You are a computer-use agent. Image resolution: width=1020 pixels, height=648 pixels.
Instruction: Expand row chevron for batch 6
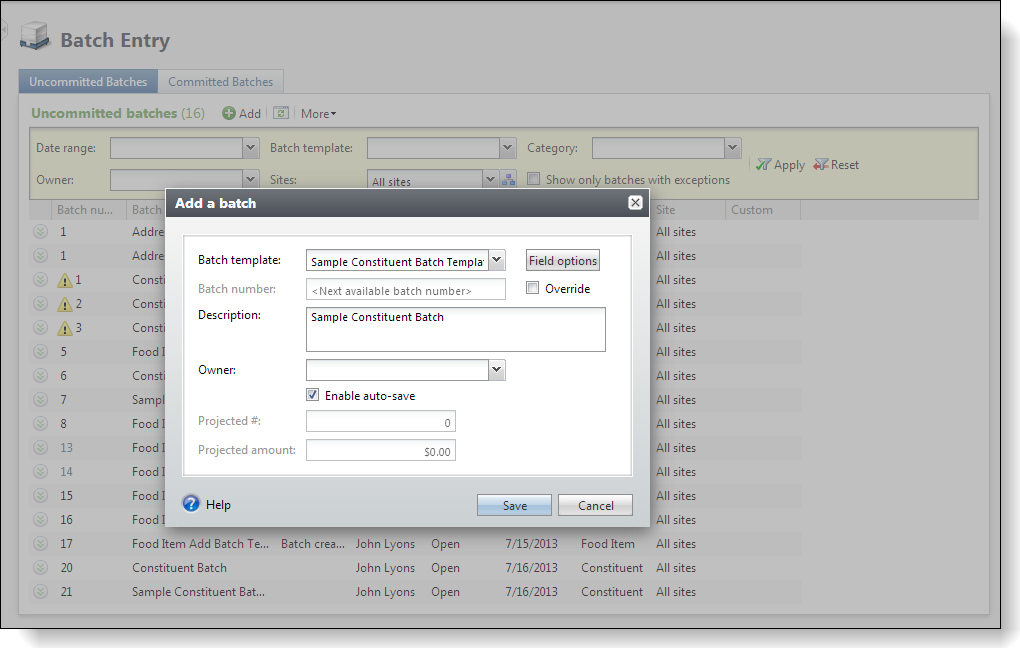coord(40,376)
